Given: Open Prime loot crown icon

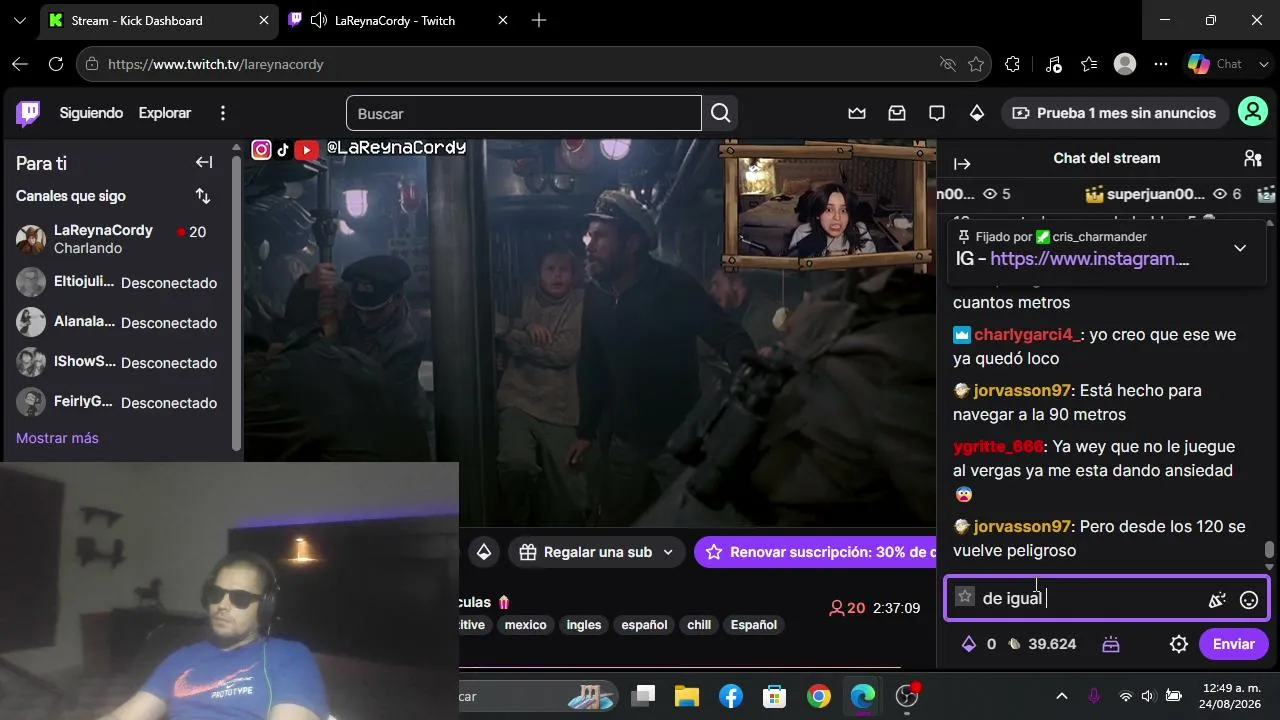Looking at the screenshot, I should tap(857, 113).
